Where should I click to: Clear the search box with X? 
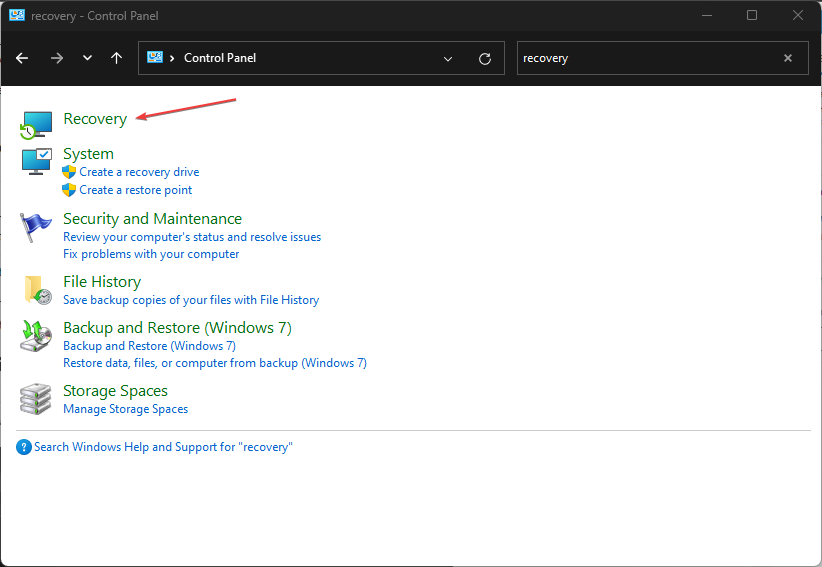click(x=788, y=58)
